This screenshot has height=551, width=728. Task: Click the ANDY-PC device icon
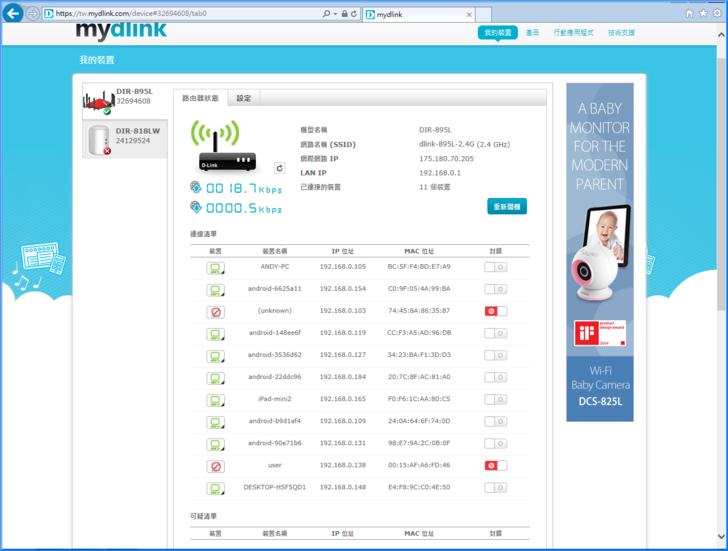click(x=215, y=267)
